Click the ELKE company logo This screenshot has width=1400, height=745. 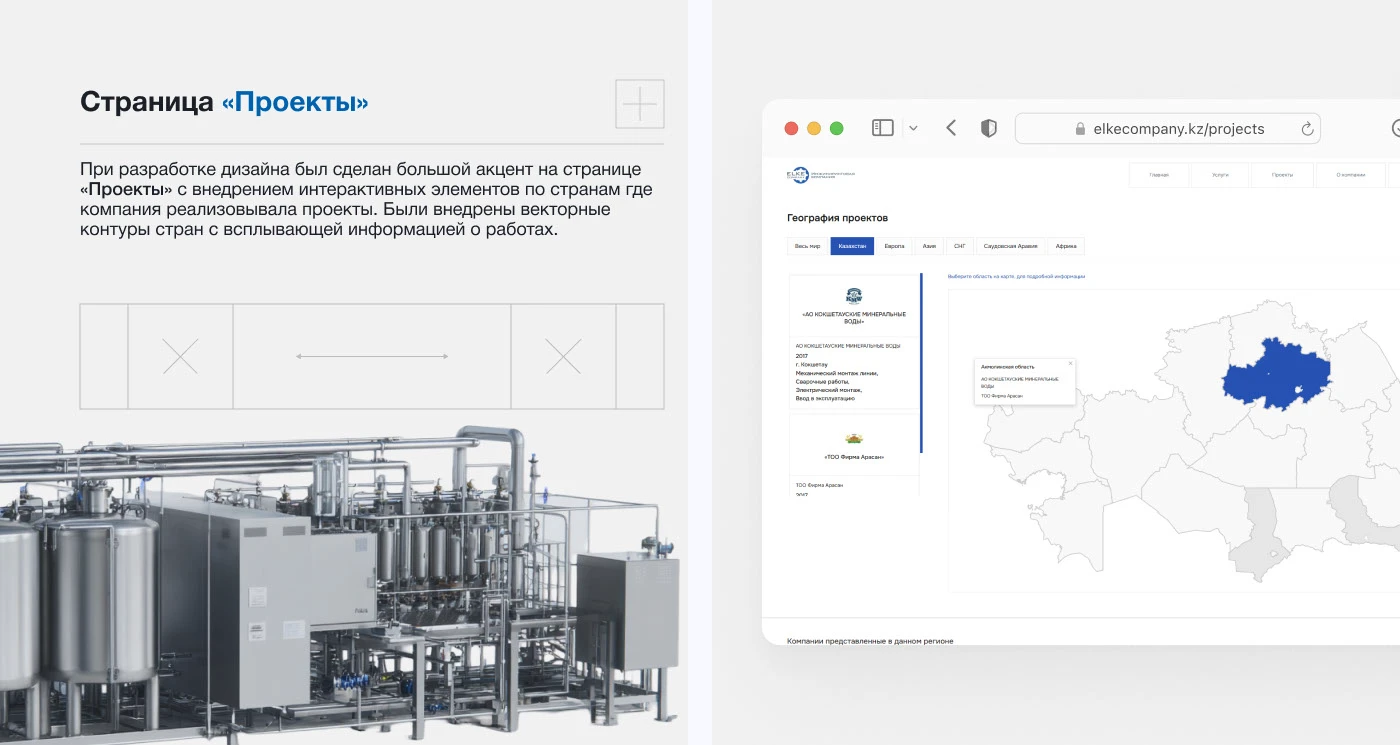[x=820, y=175]
